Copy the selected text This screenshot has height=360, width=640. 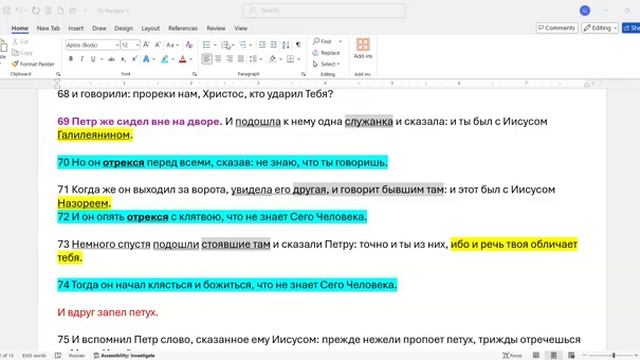click(x=22, y=53)
